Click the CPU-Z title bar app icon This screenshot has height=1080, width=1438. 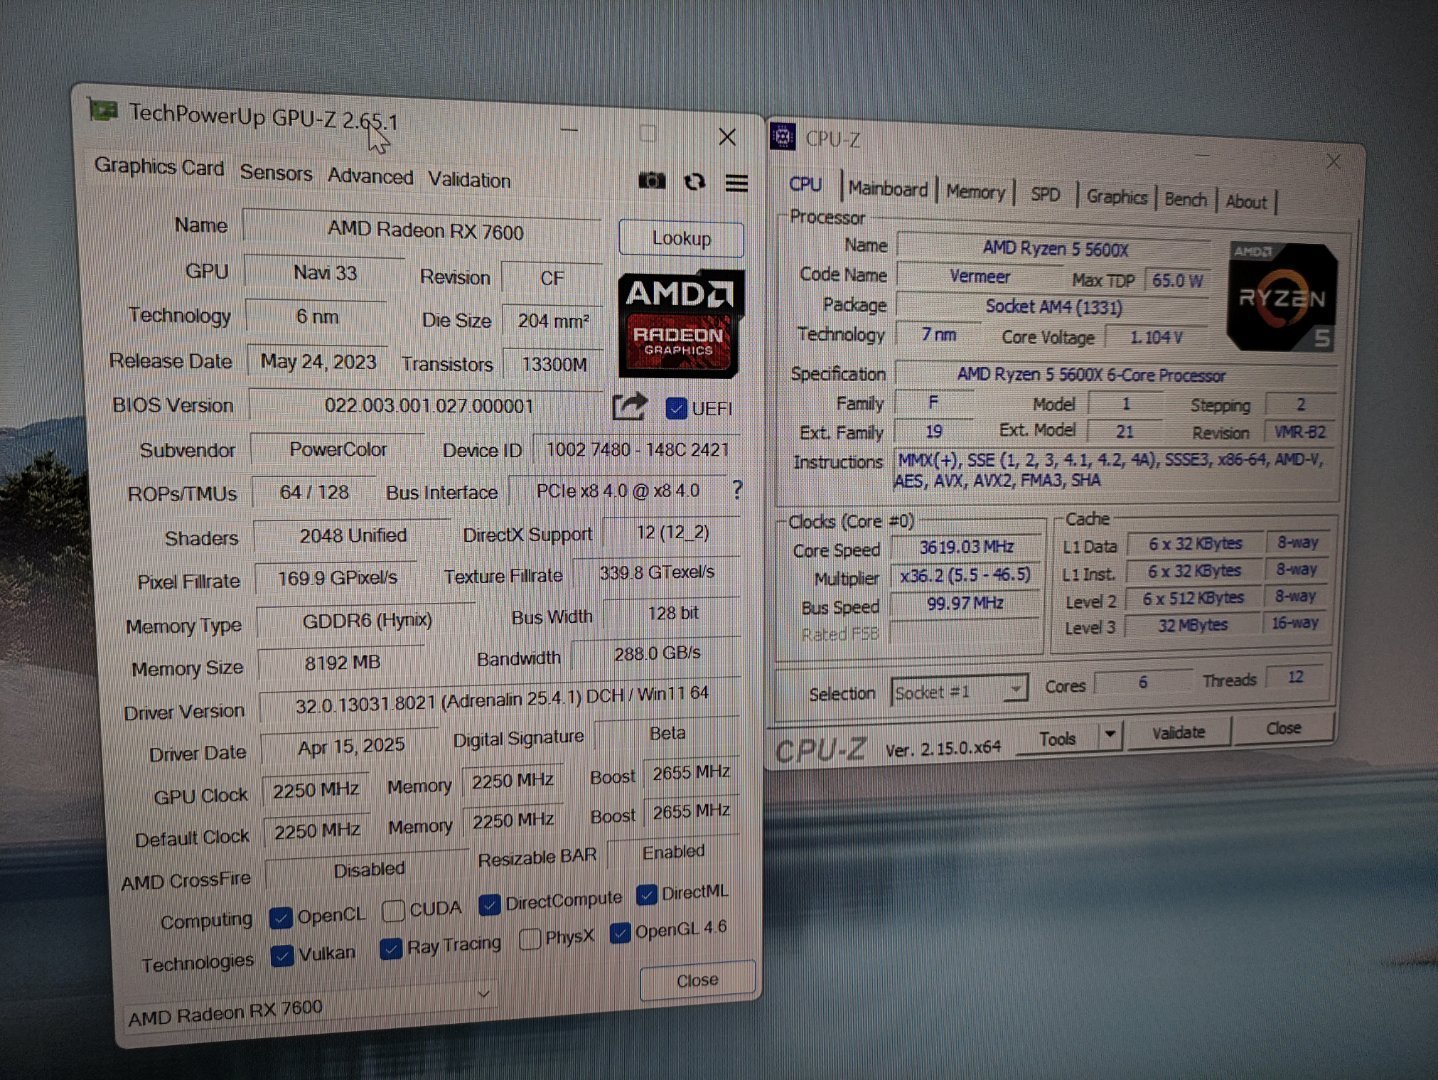pos(782,136)
